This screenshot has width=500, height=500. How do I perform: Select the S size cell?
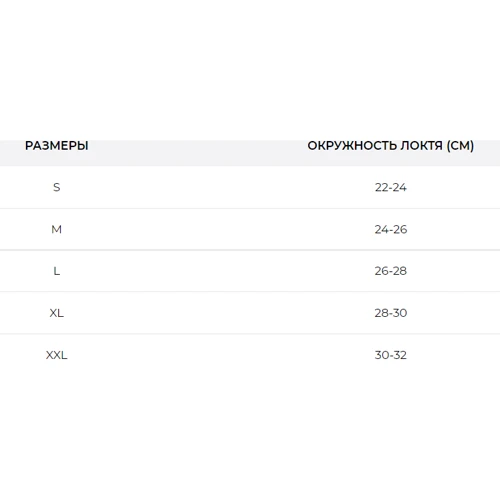[x=57, y=187]
